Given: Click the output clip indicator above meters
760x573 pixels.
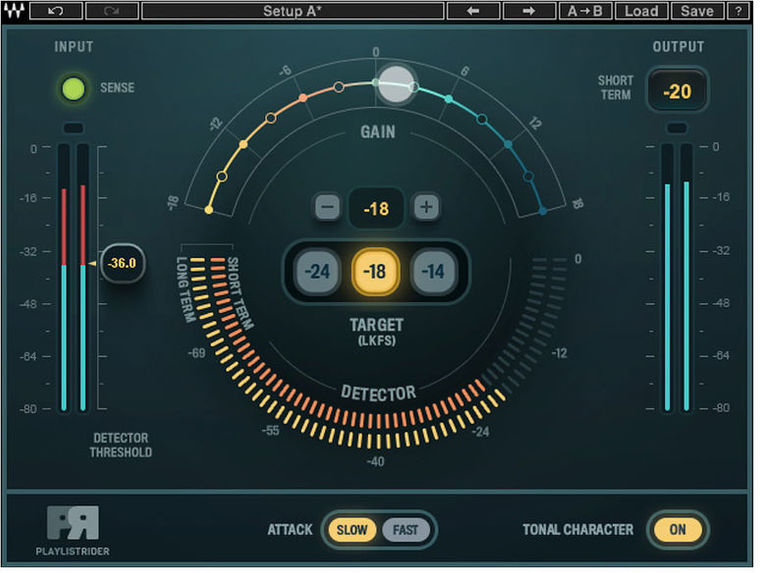Looking at the screenshot, I should [677, 128].
